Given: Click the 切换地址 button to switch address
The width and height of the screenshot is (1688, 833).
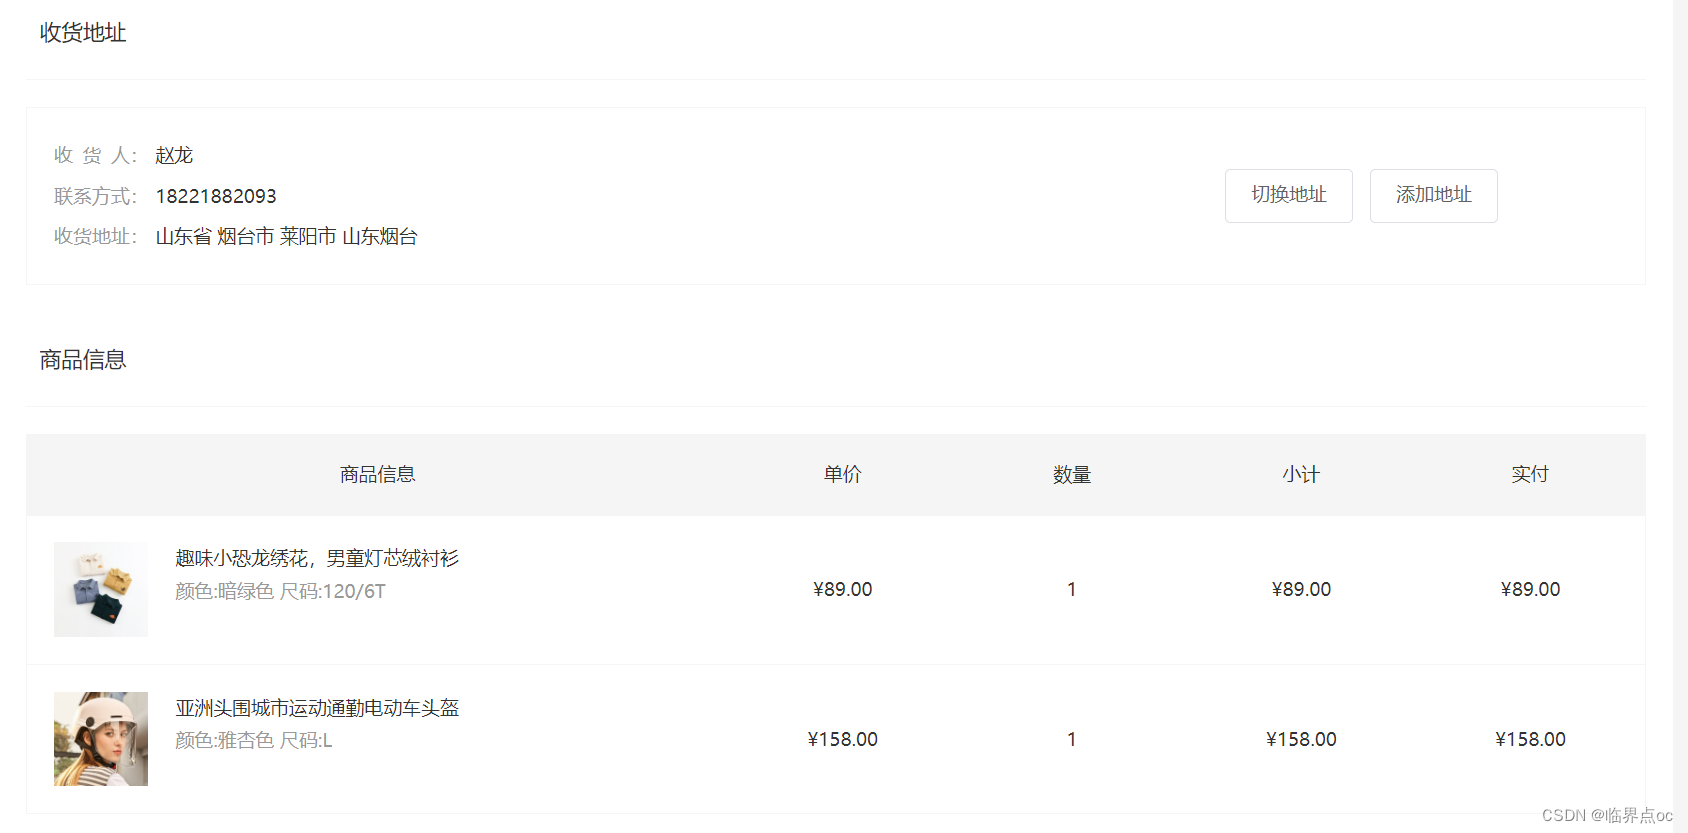Looking at the screenshot, I should [x=1288, y=196].
